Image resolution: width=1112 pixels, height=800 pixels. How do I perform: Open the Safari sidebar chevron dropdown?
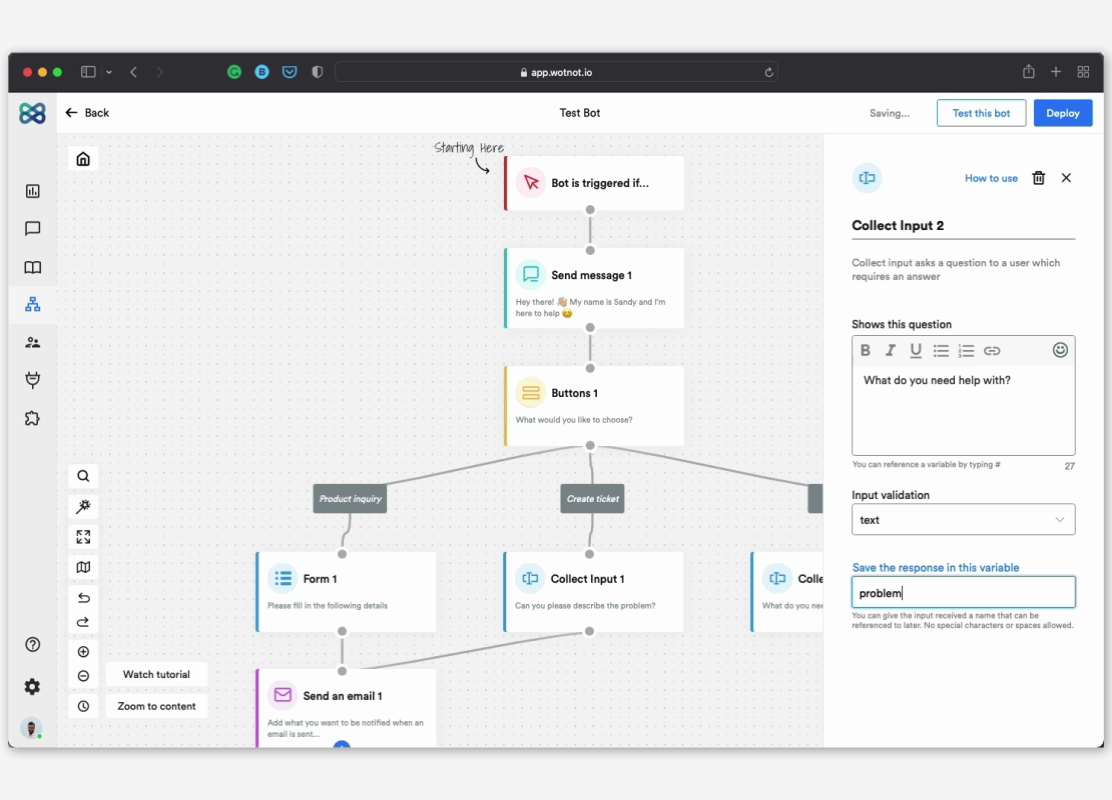(109, 71)
